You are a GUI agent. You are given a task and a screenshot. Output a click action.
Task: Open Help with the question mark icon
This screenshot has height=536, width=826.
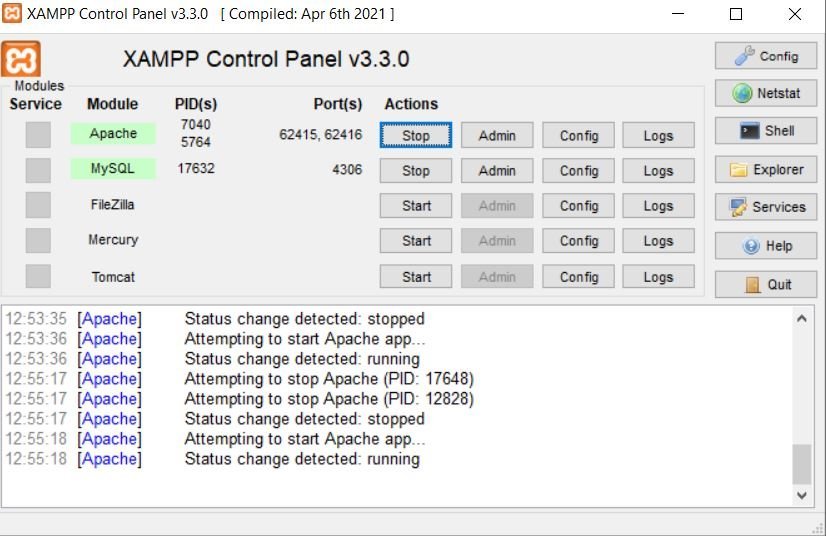(x=766, y=245)
